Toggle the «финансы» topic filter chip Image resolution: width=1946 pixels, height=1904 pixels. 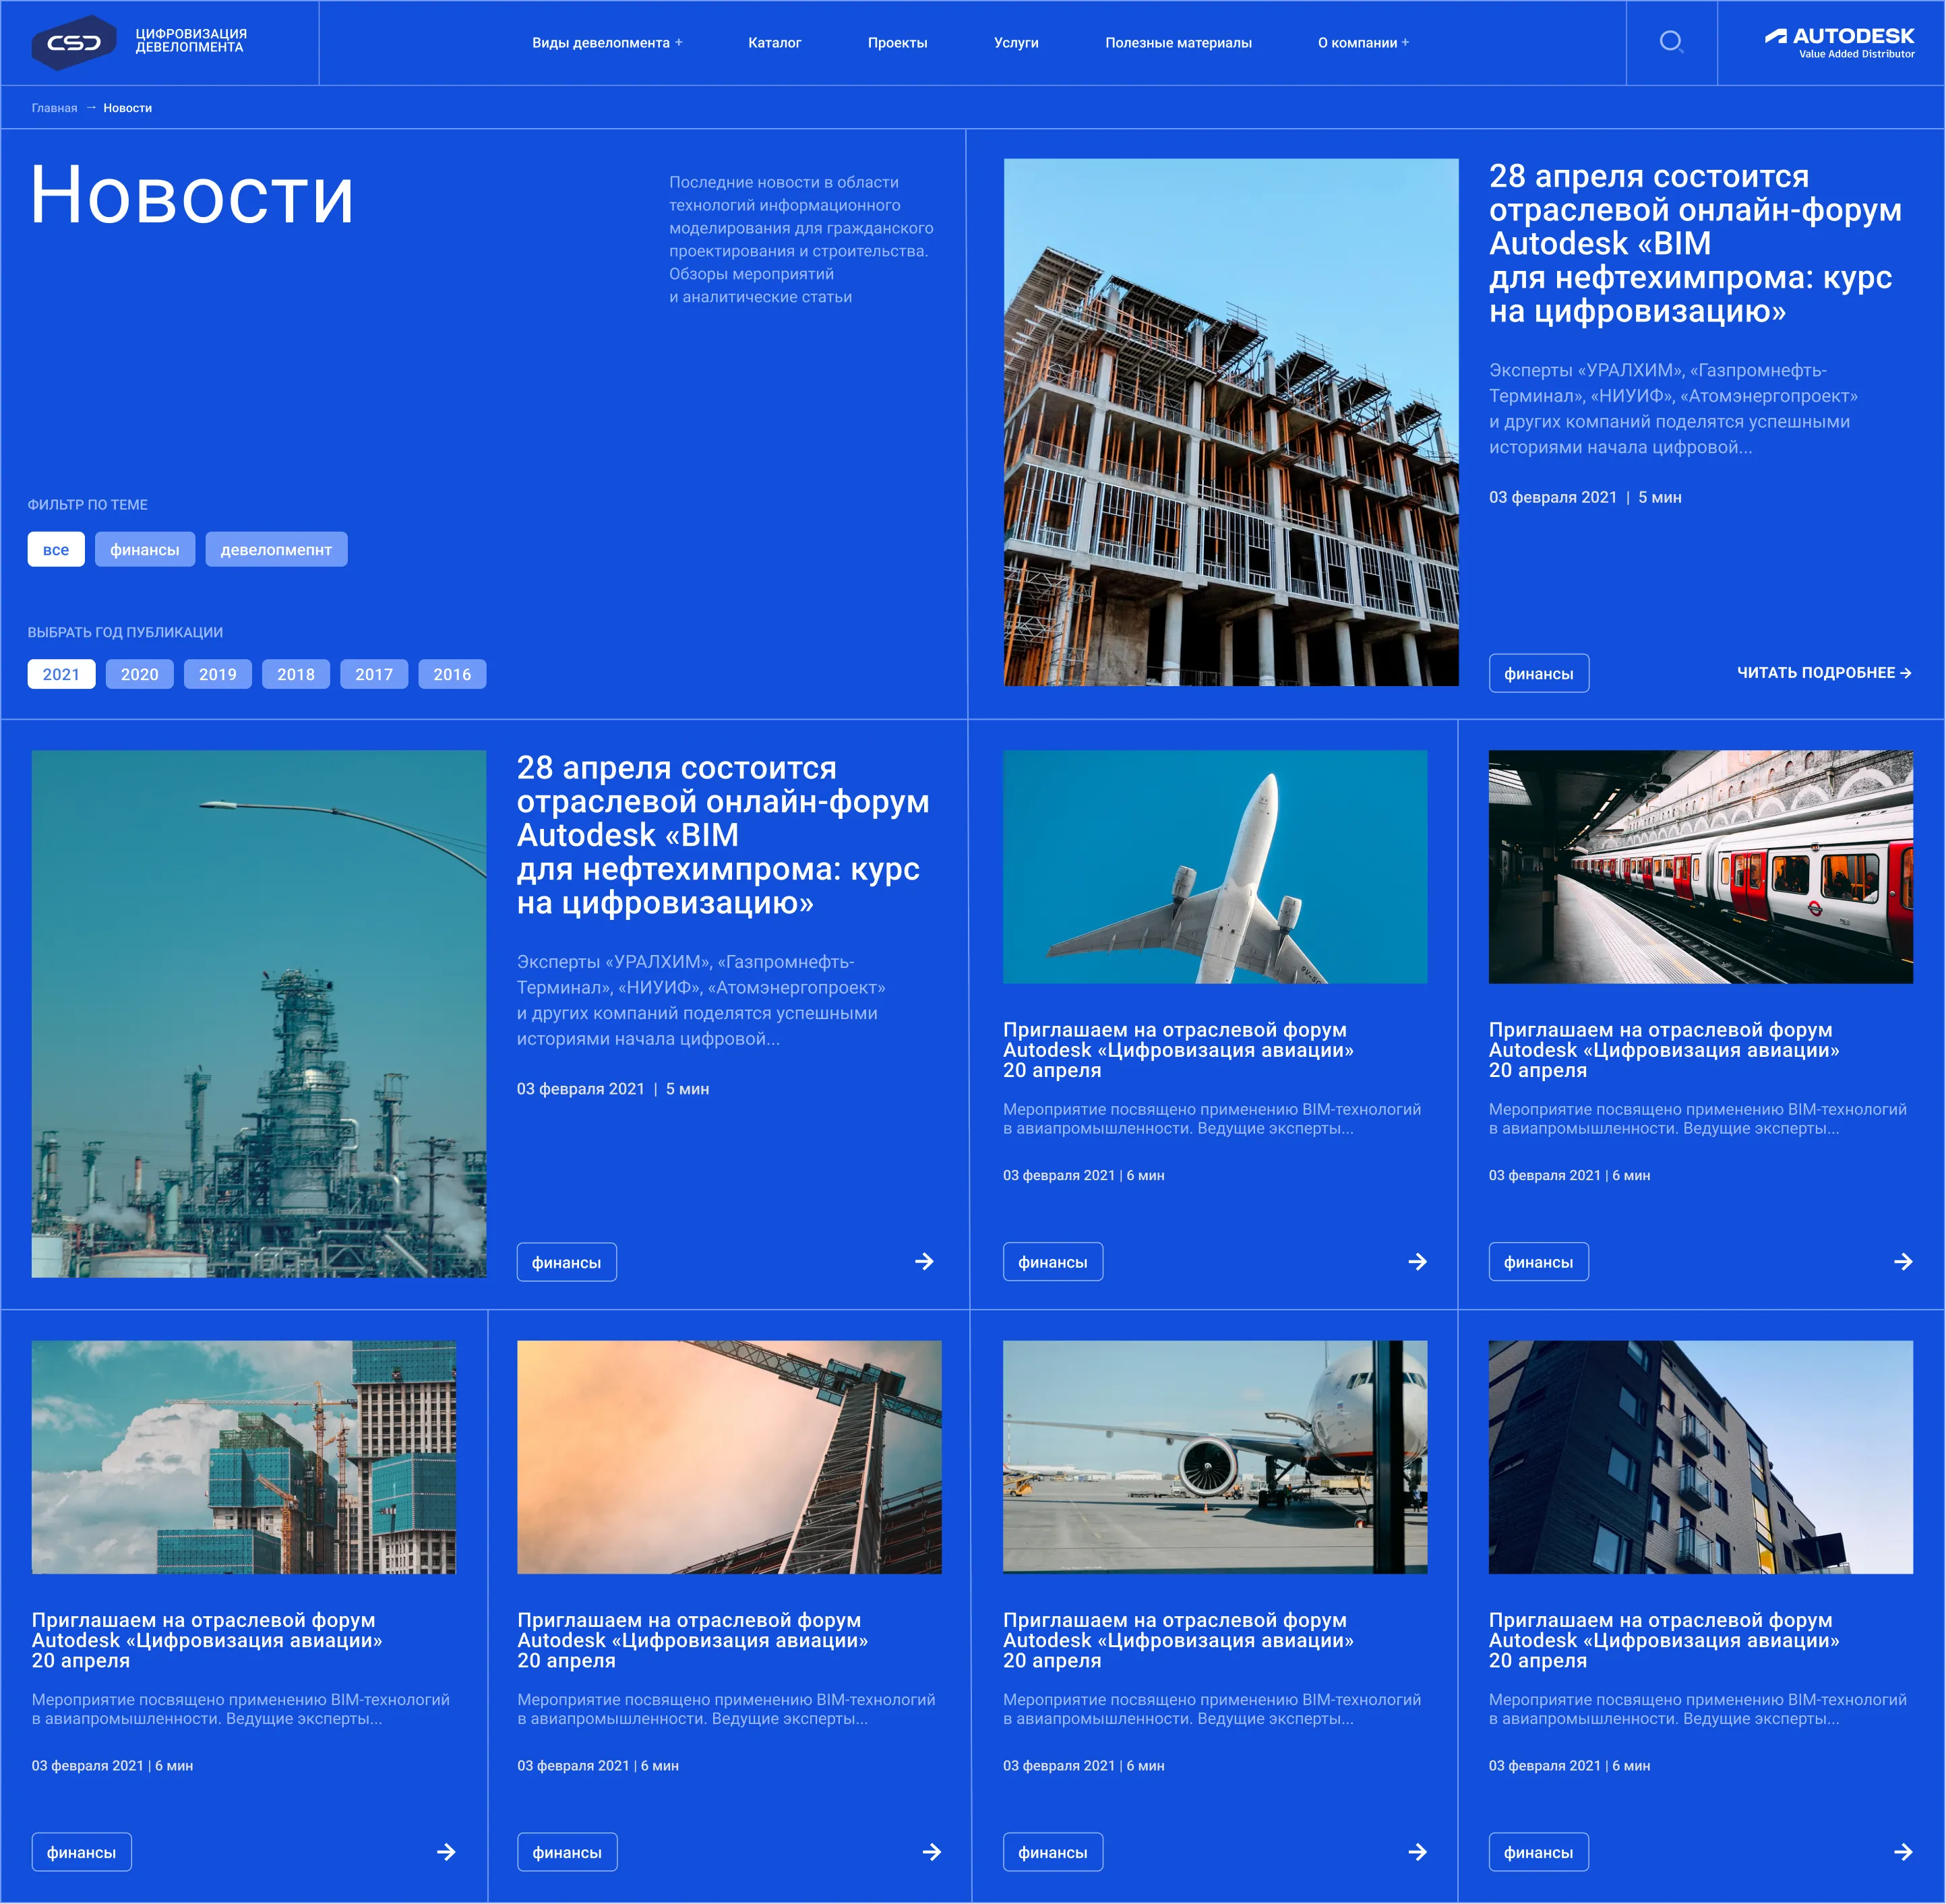pyautogui.click(x=145, y=549)
